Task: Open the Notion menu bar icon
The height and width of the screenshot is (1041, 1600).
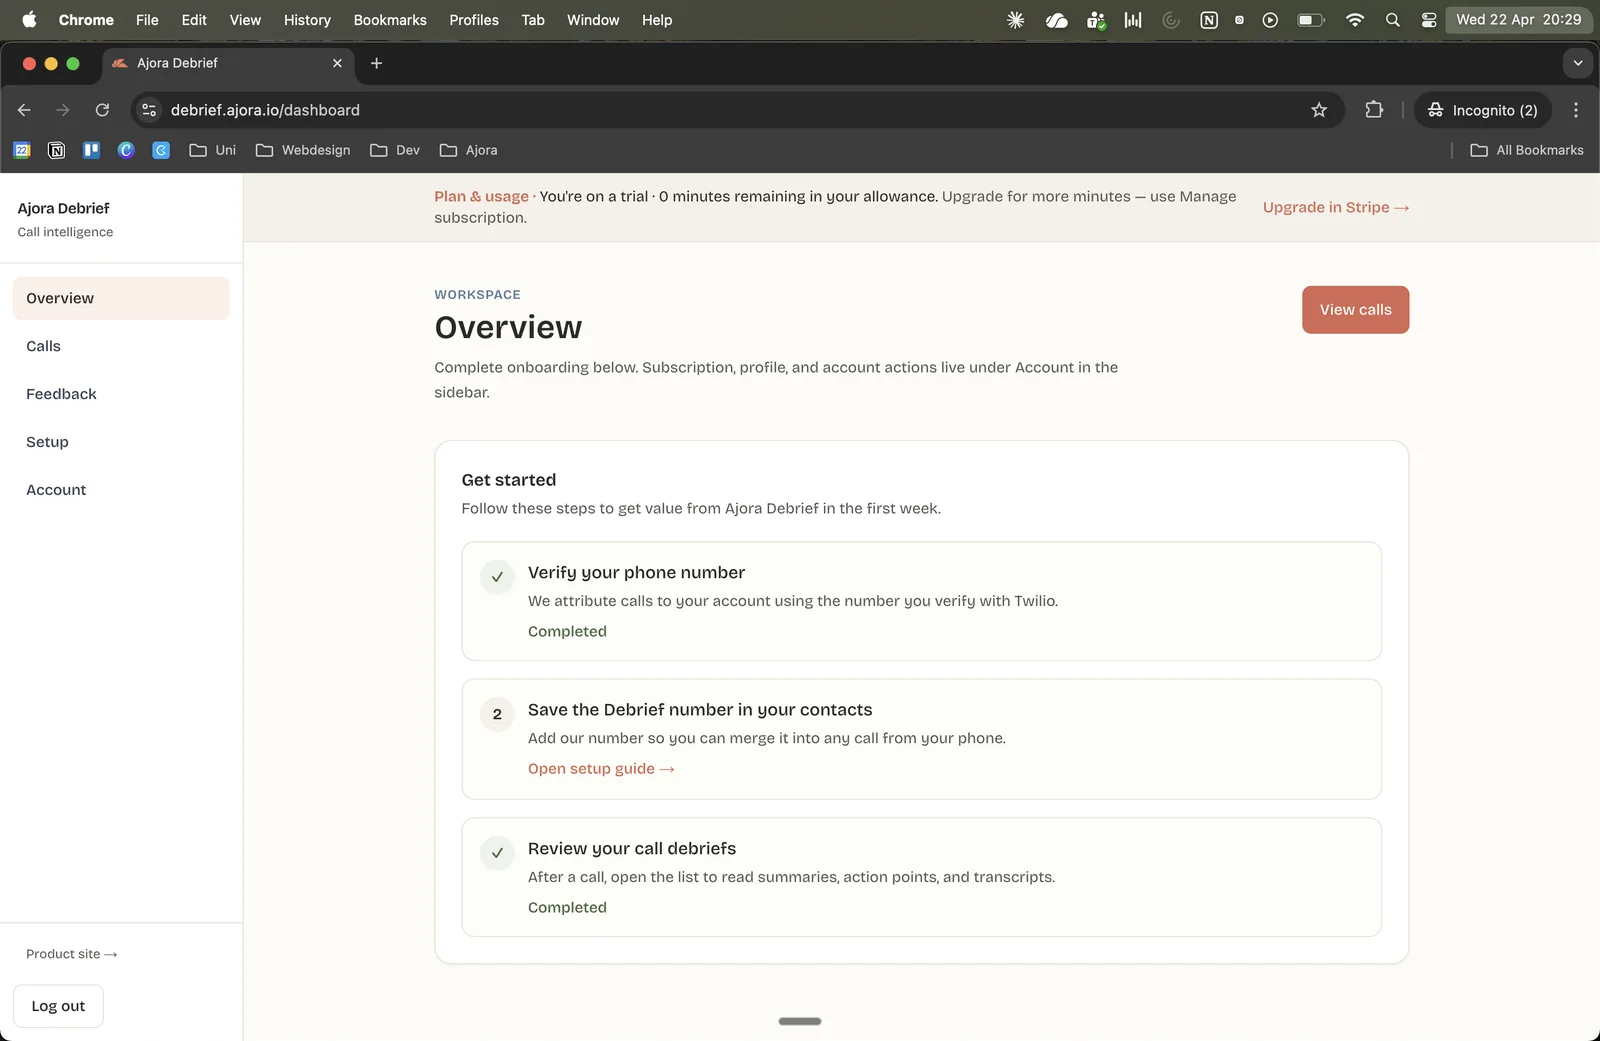Action: click(x=1209, y=20)
